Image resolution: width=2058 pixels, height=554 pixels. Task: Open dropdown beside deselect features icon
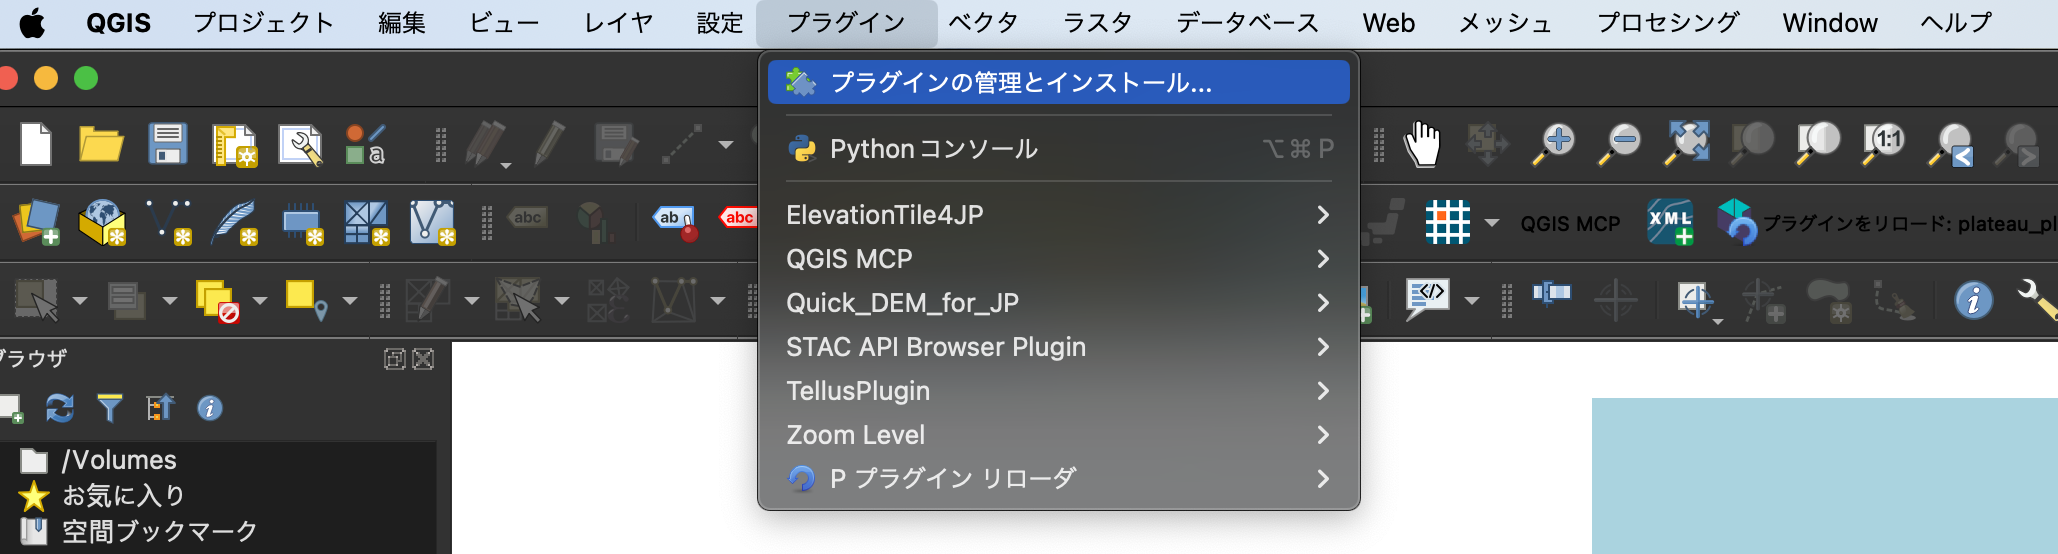tap(260, 300)
